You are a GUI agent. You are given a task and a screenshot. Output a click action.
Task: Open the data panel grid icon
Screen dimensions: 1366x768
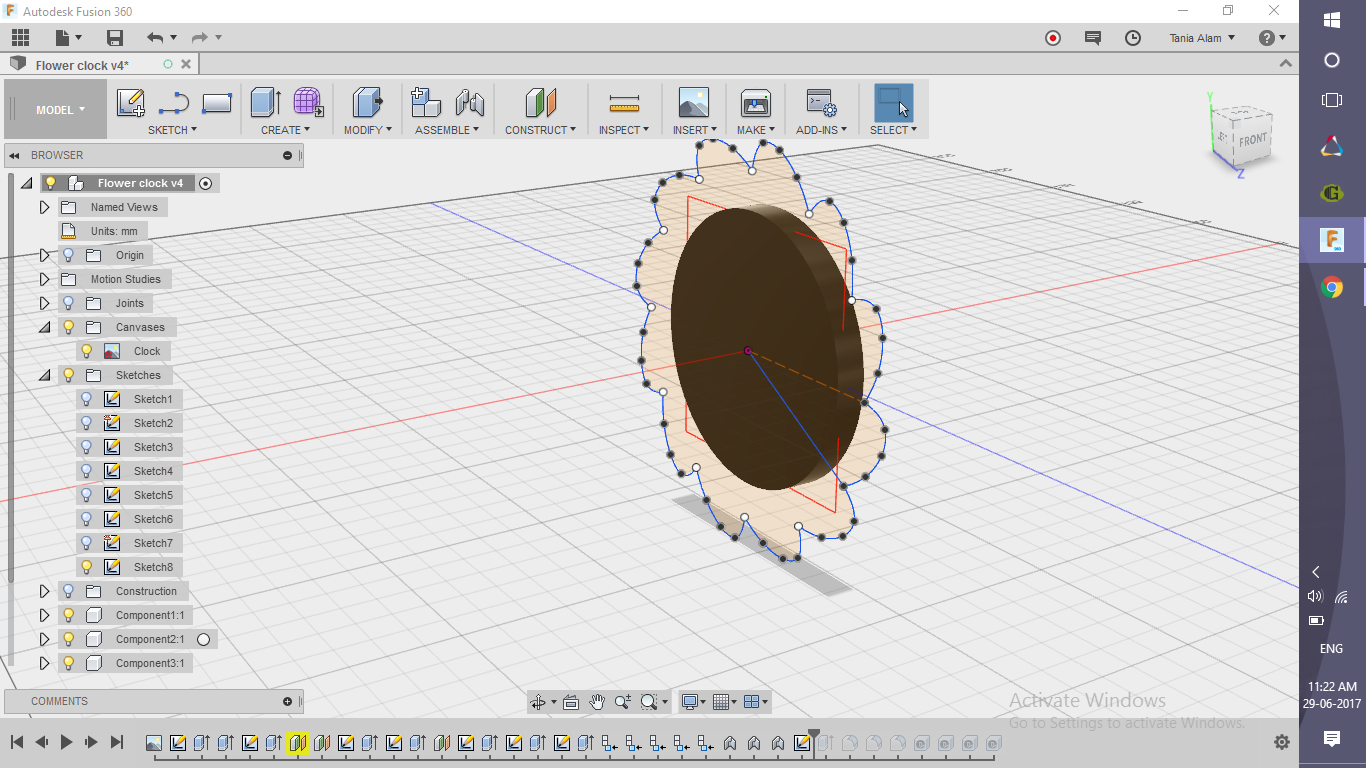[x=20, y=38]
